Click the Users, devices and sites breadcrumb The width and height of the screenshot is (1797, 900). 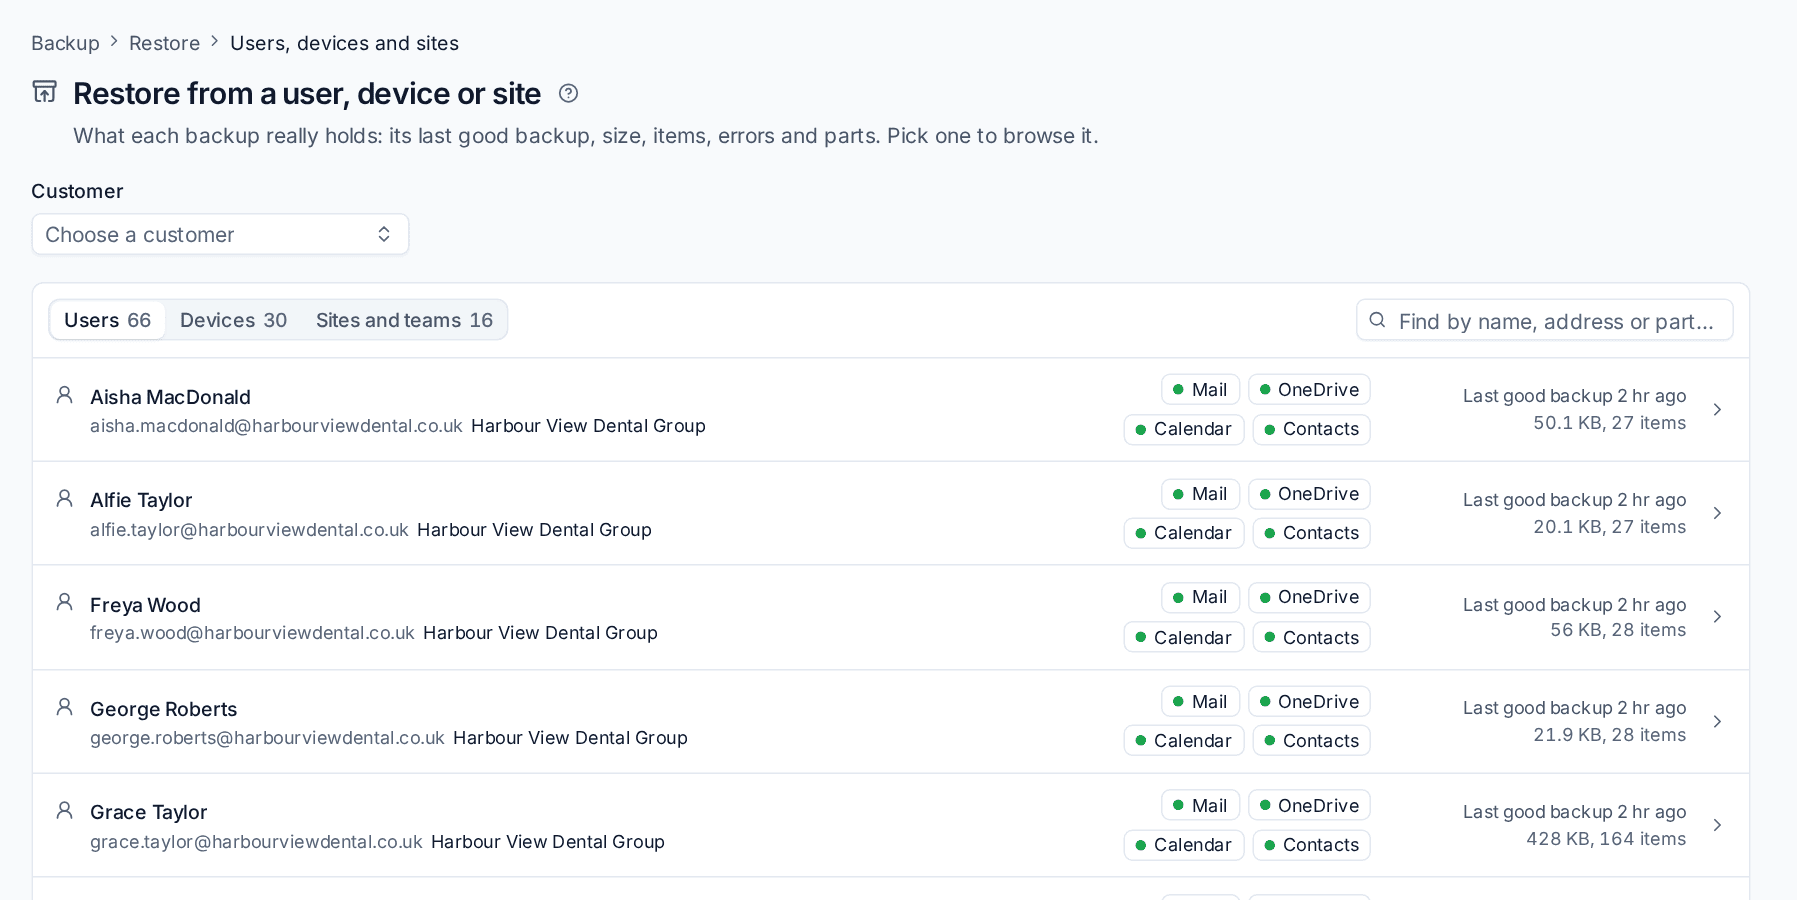pos(344,43)
